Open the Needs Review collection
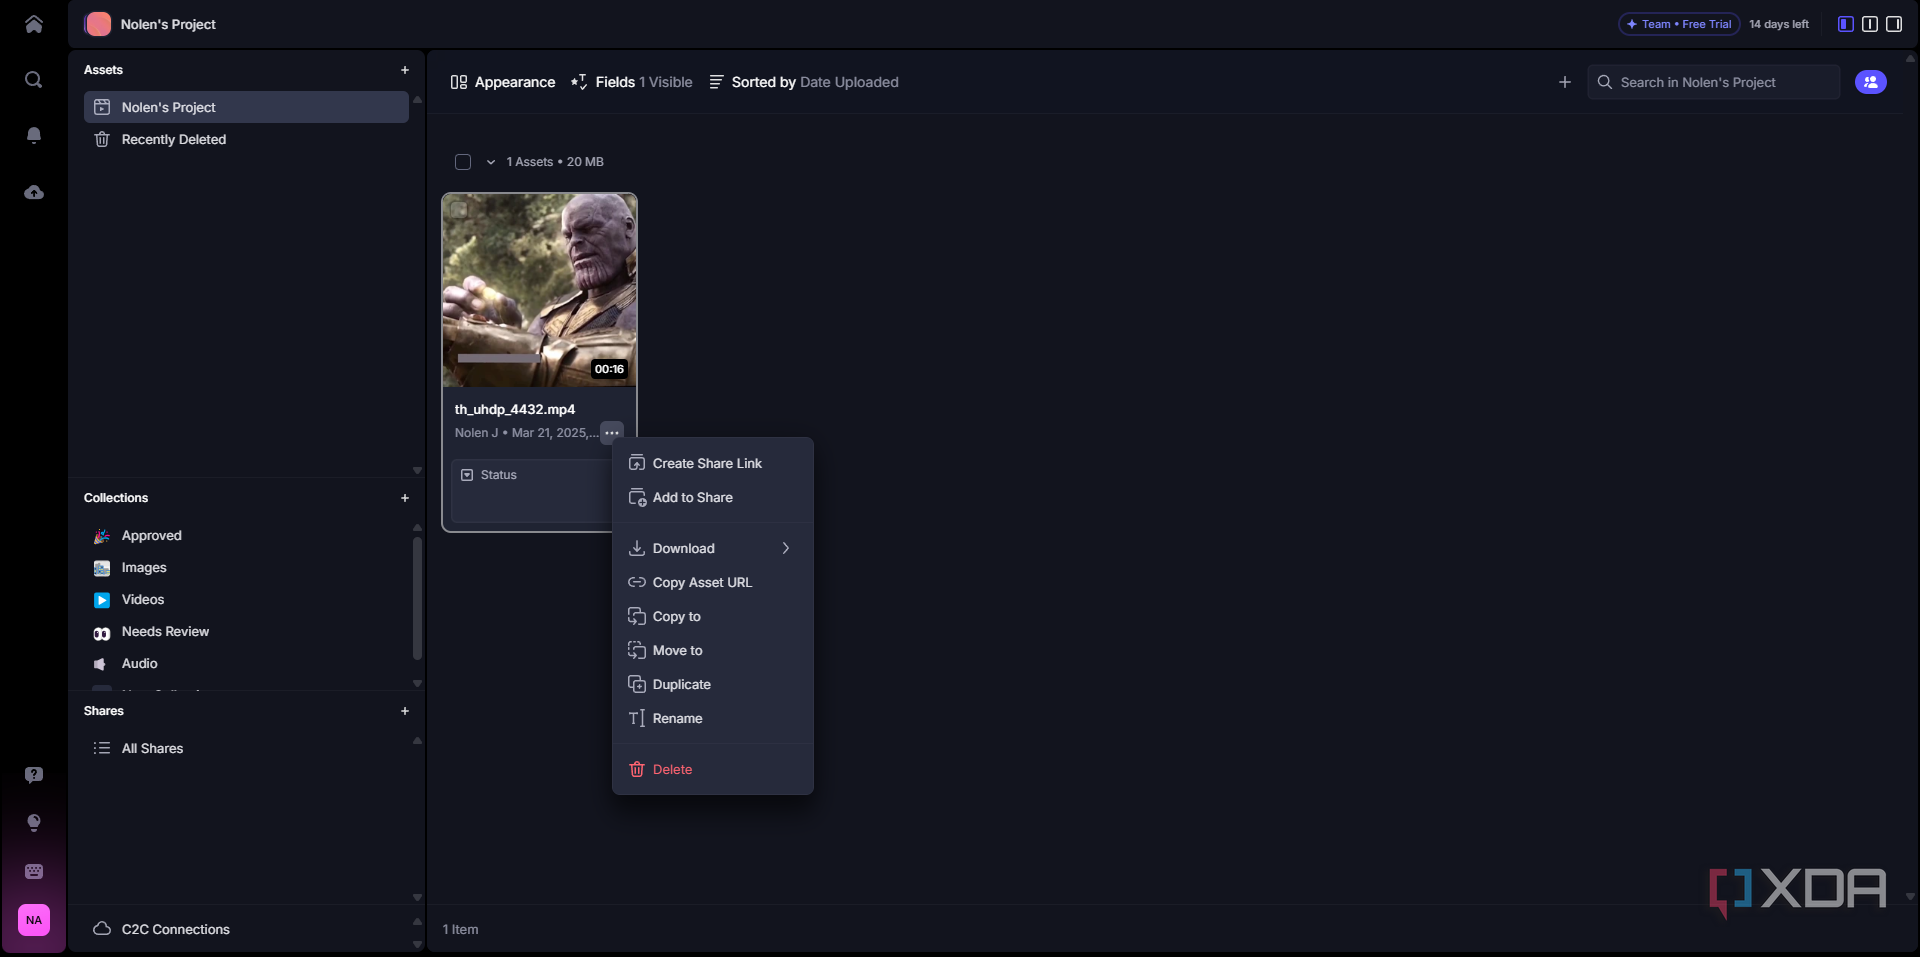 246,632
